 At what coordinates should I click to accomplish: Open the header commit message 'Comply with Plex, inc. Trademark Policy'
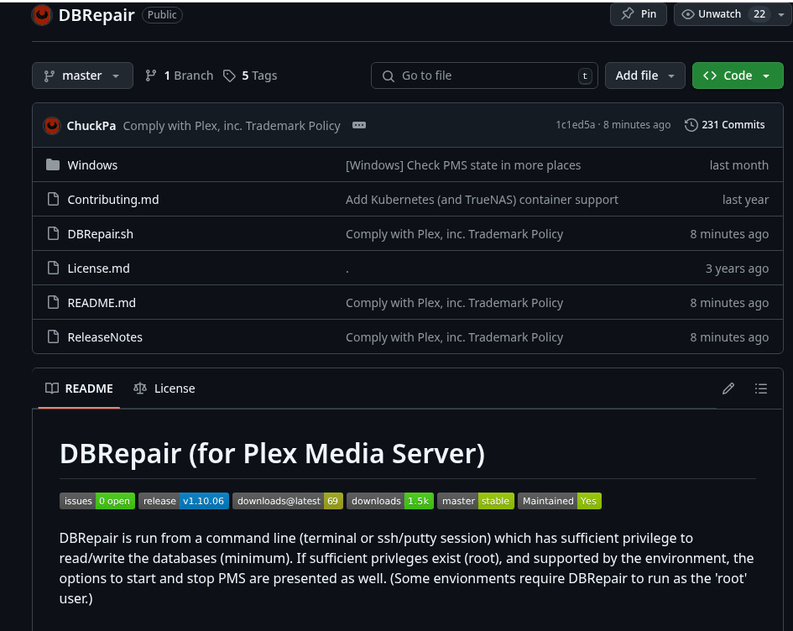point(232,126)
